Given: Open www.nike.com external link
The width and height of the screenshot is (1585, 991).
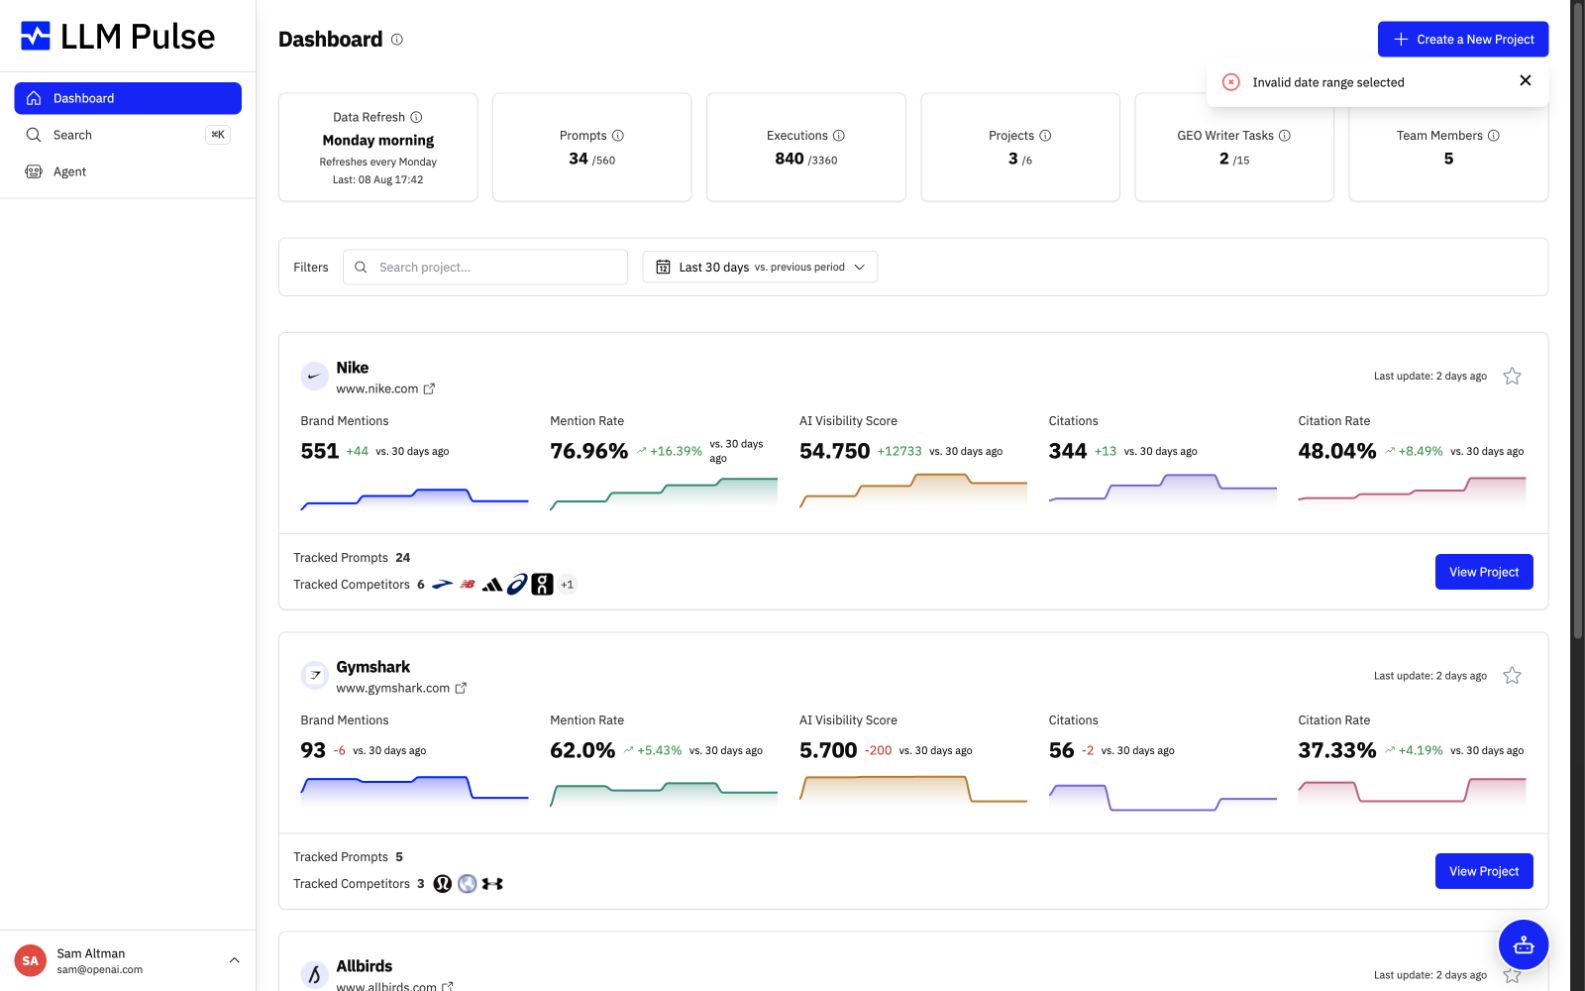Looking at the screenshot, I should pyautogui.click(x=385, y=389).
